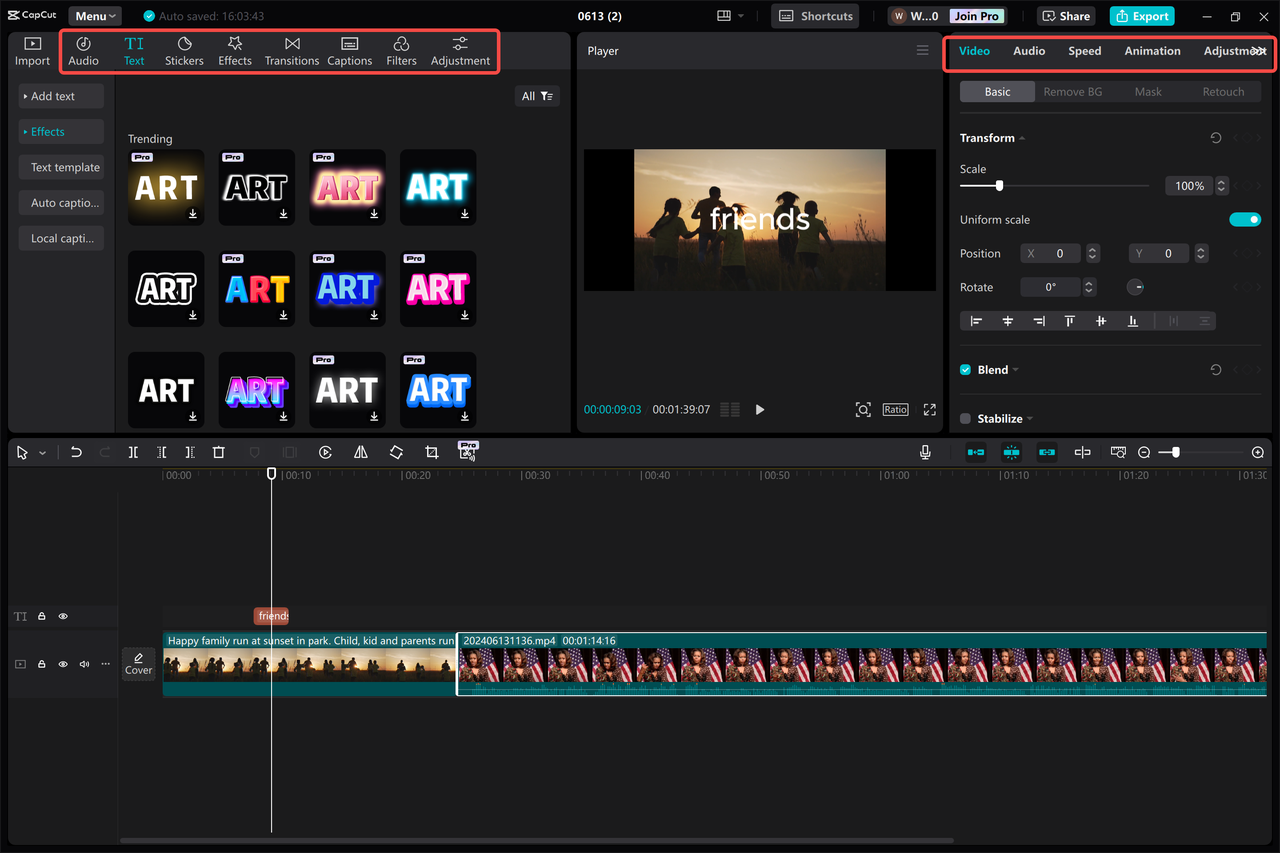Select the Split tool in the timeline toolbar
This screenshot has width=1280, height=853.
[133, 452]
